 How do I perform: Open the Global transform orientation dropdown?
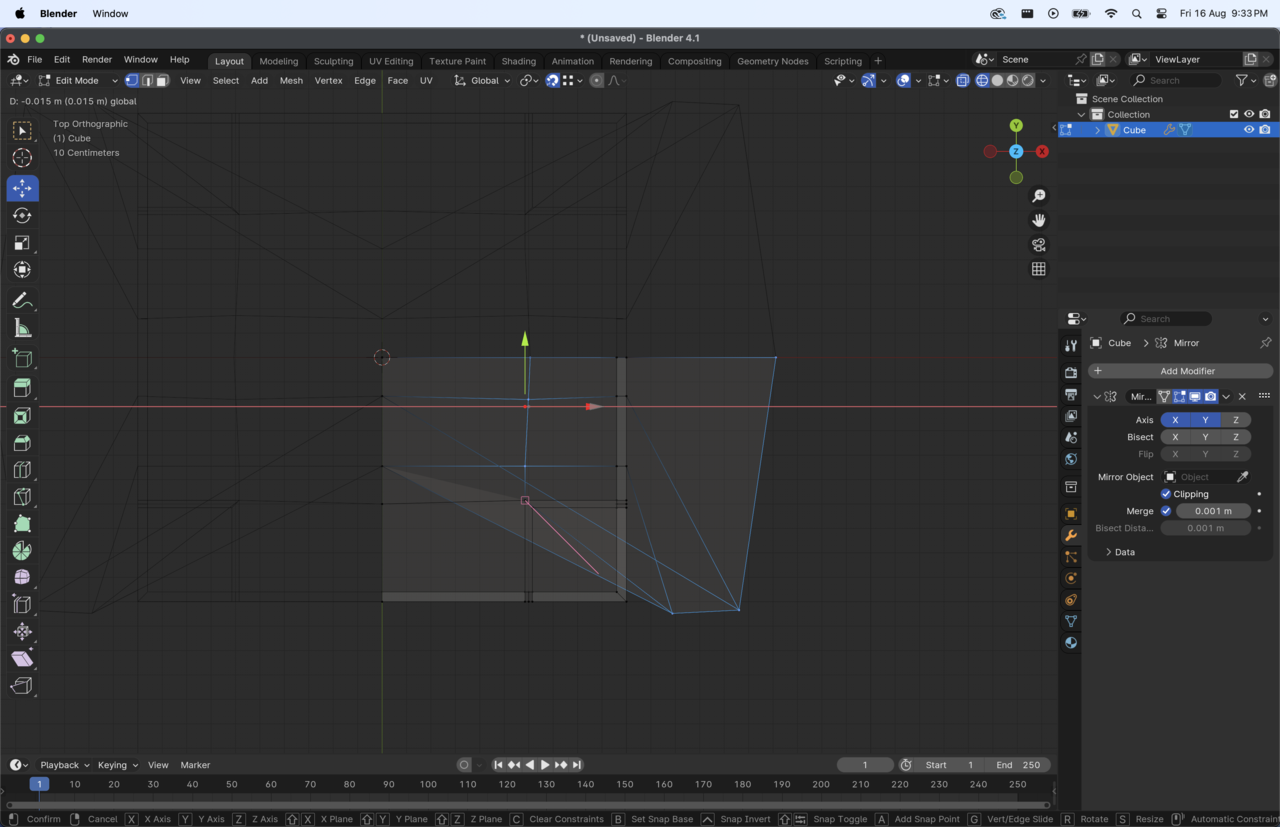pos(483,81)
